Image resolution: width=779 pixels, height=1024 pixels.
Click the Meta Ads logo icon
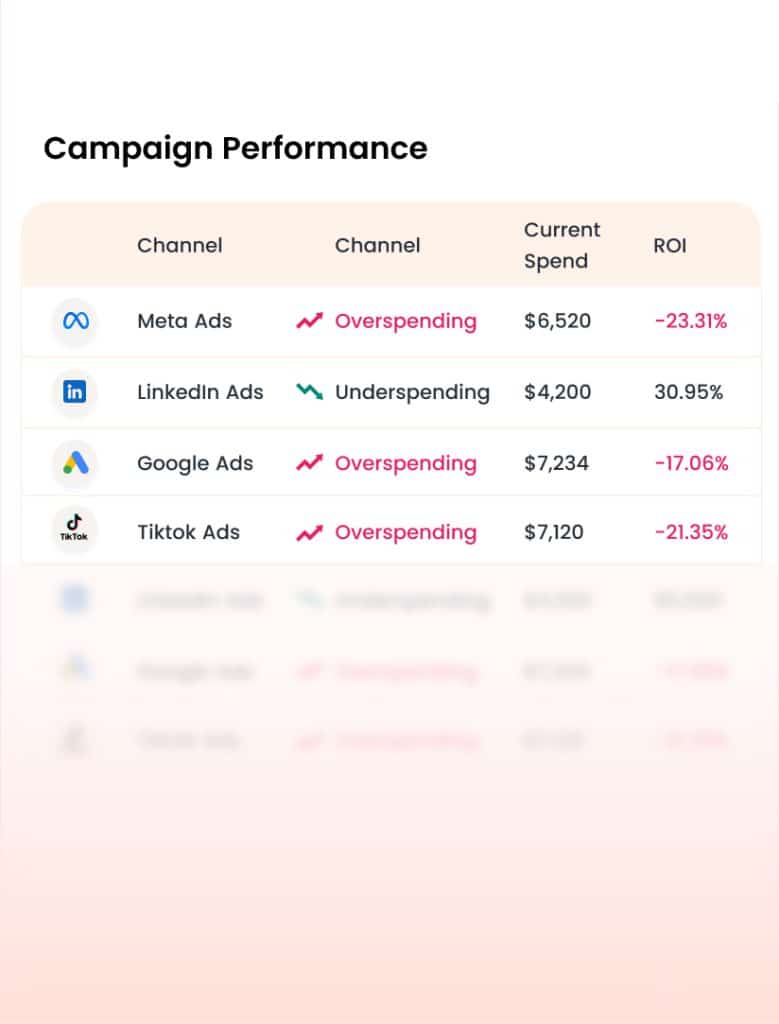[x=75, y=322]
